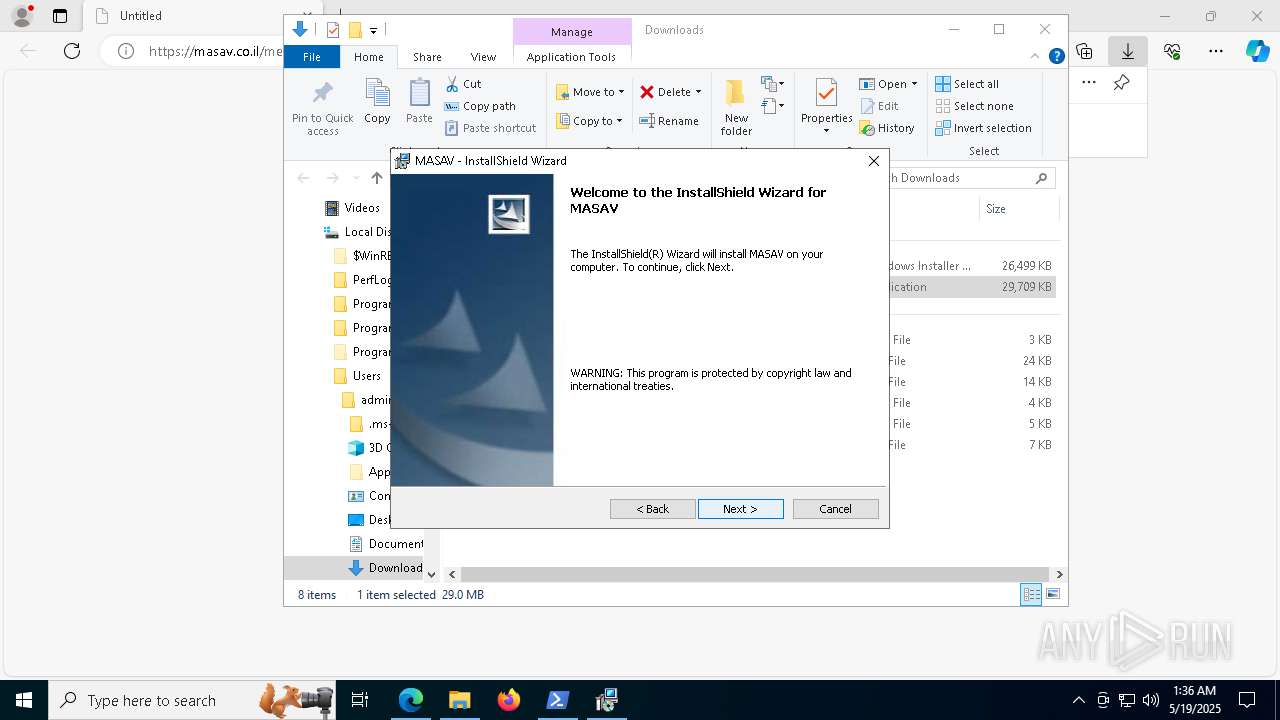Click the browser Refresh icon
This screenshot has height=720, width=1280.
click(x=72, y=51)
